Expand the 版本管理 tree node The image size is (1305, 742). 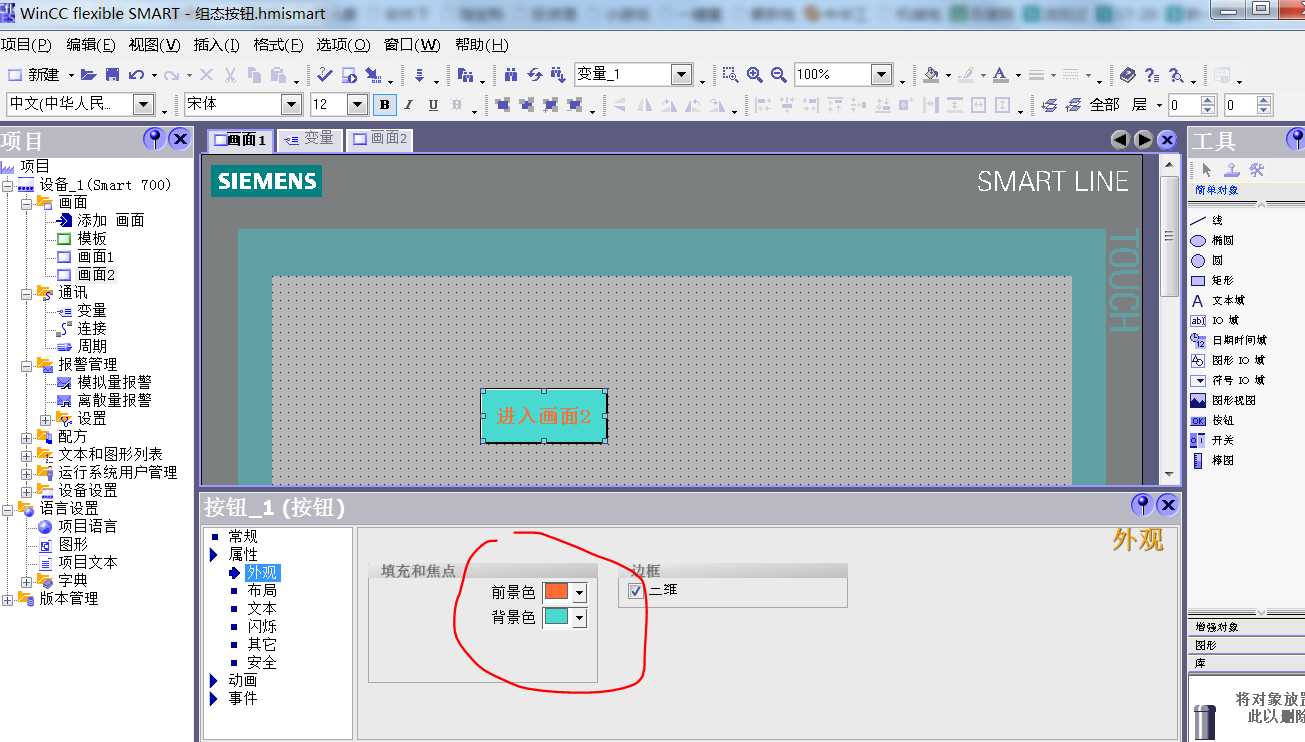8,599
